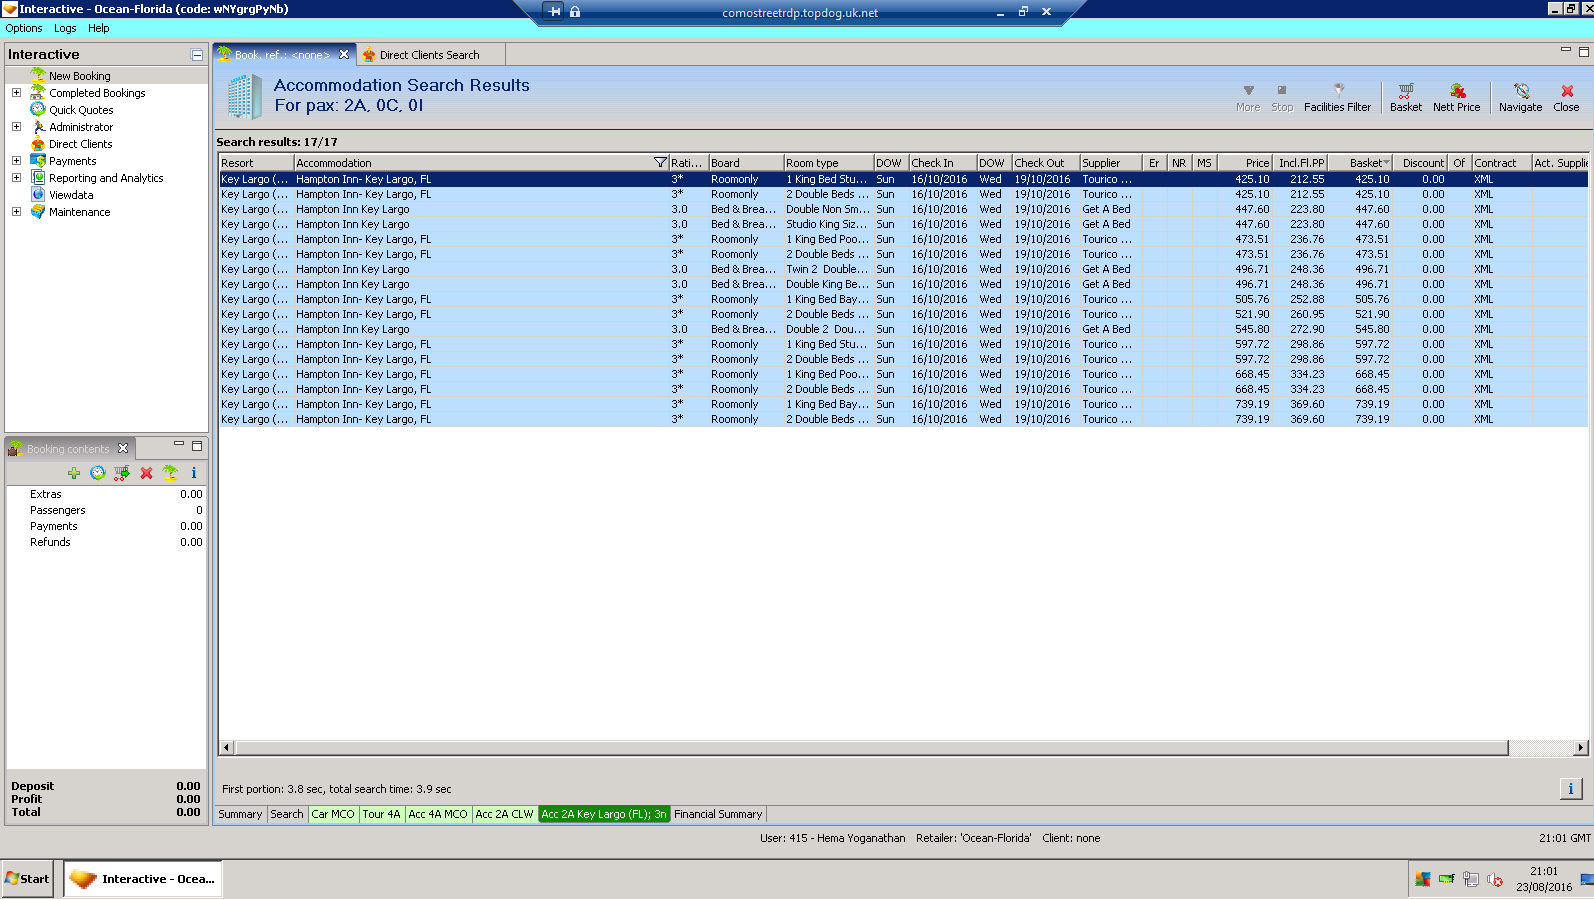Select the Studio King Size room row
Screen dimensions: 1594x899
tap(903, 224)
